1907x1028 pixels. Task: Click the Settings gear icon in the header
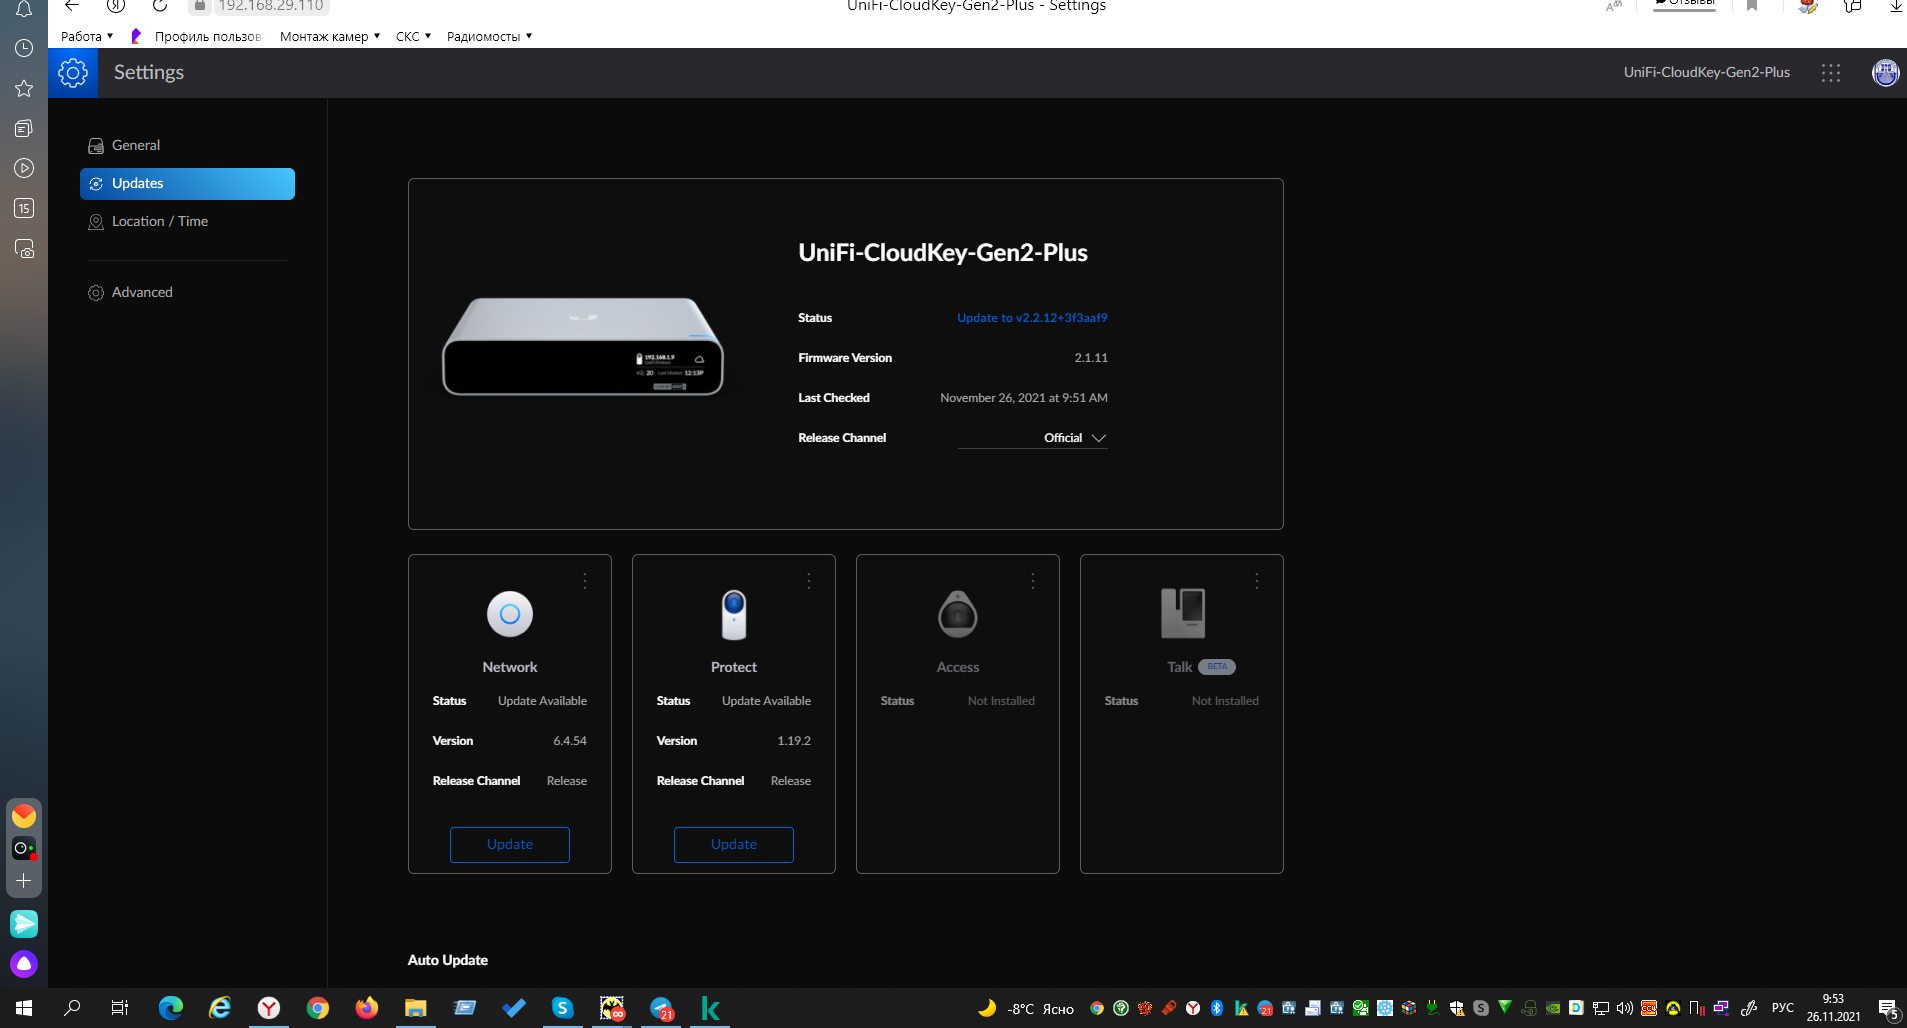(x=73, y=73)
